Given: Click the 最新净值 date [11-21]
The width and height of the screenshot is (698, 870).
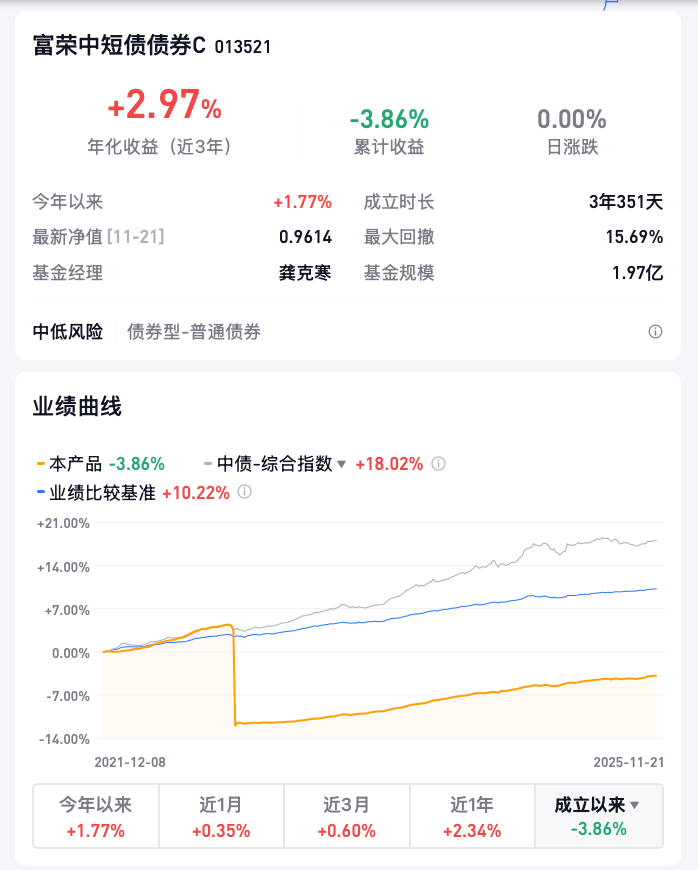Looking at the screenshot, I should pyautogui.click(x=136, y=237).
